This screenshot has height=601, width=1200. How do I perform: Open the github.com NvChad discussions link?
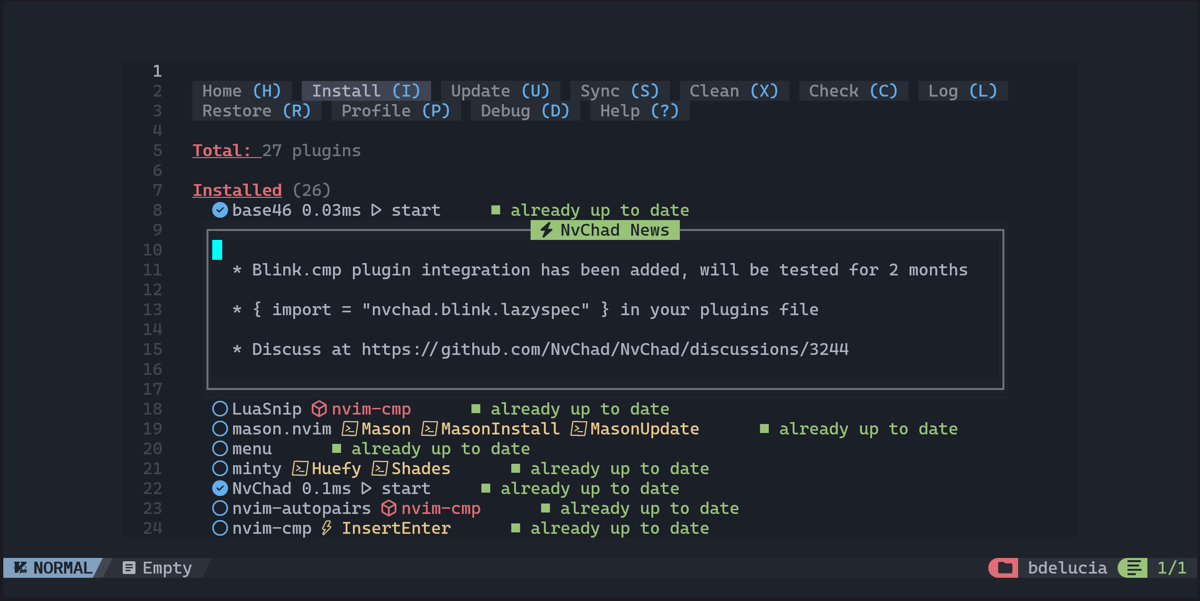[x=605, y=350]
